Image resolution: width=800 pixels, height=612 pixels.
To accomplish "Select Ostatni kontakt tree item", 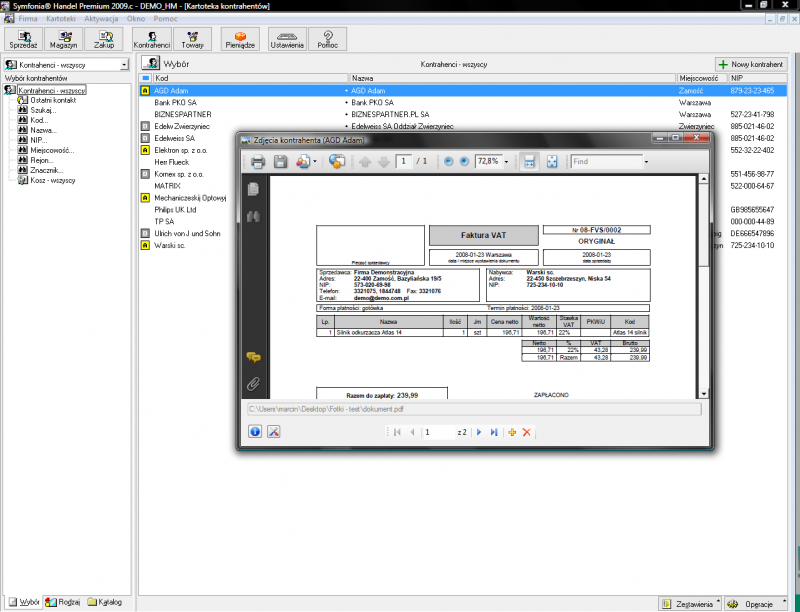I will (x=53, y=100).
